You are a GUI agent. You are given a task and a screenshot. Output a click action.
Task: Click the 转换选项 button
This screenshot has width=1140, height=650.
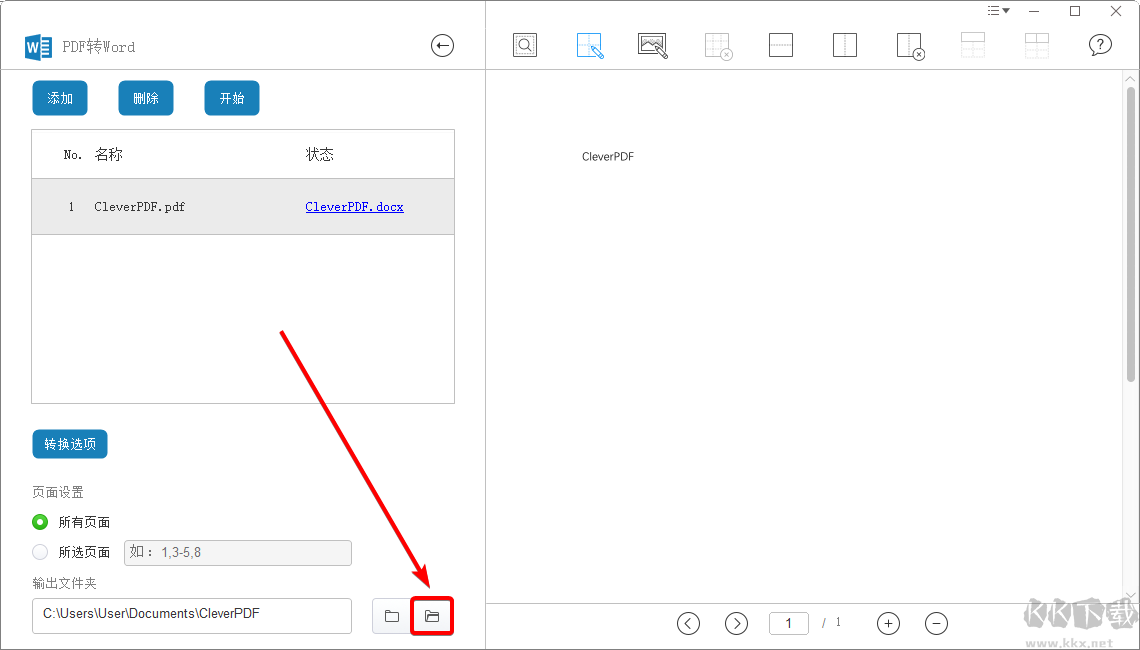tap(70, 444)
